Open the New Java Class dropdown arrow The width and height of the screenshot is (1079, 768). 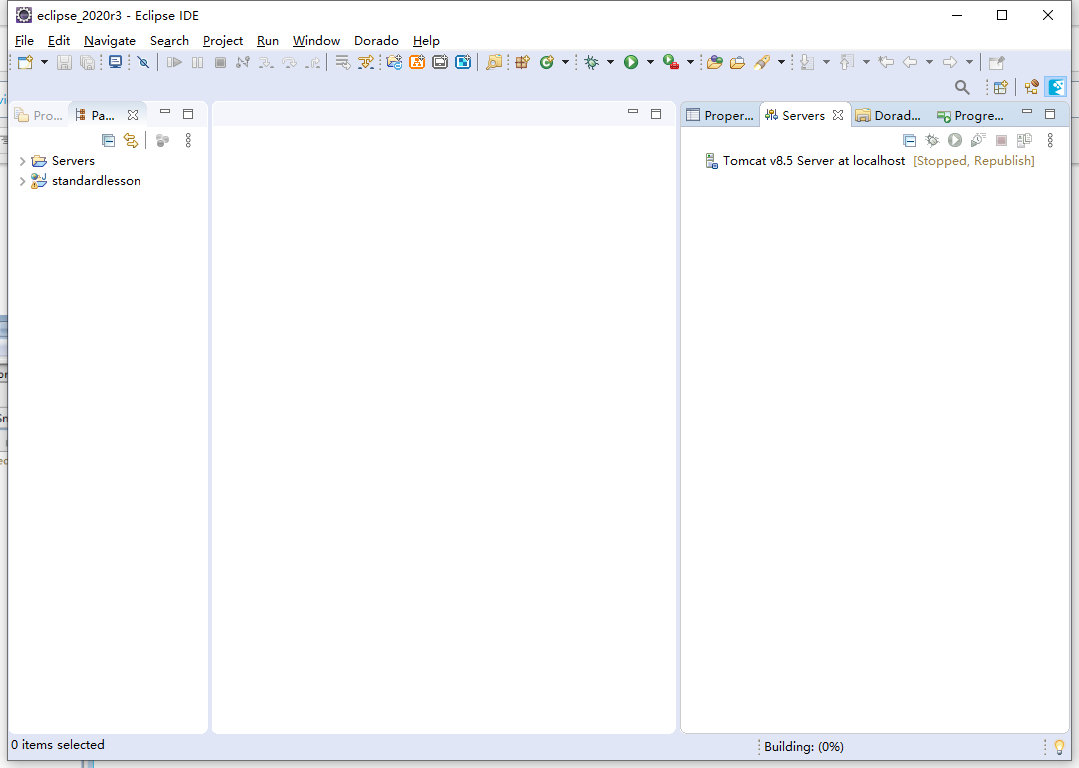pyautogui.click(x=565, y=63)
